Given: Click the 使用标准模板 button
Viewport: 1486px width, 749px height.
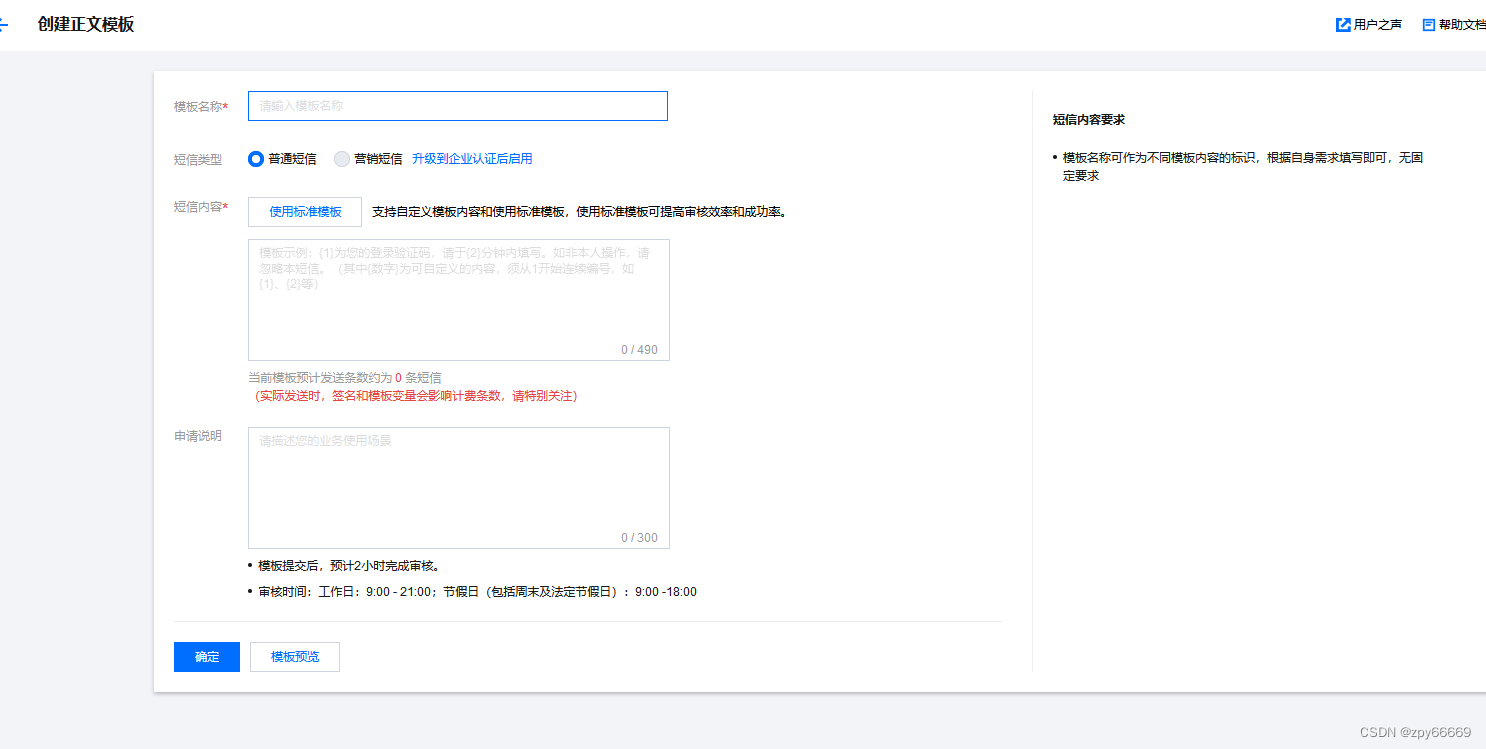Looking at the screenshot, I should (304, 212).
